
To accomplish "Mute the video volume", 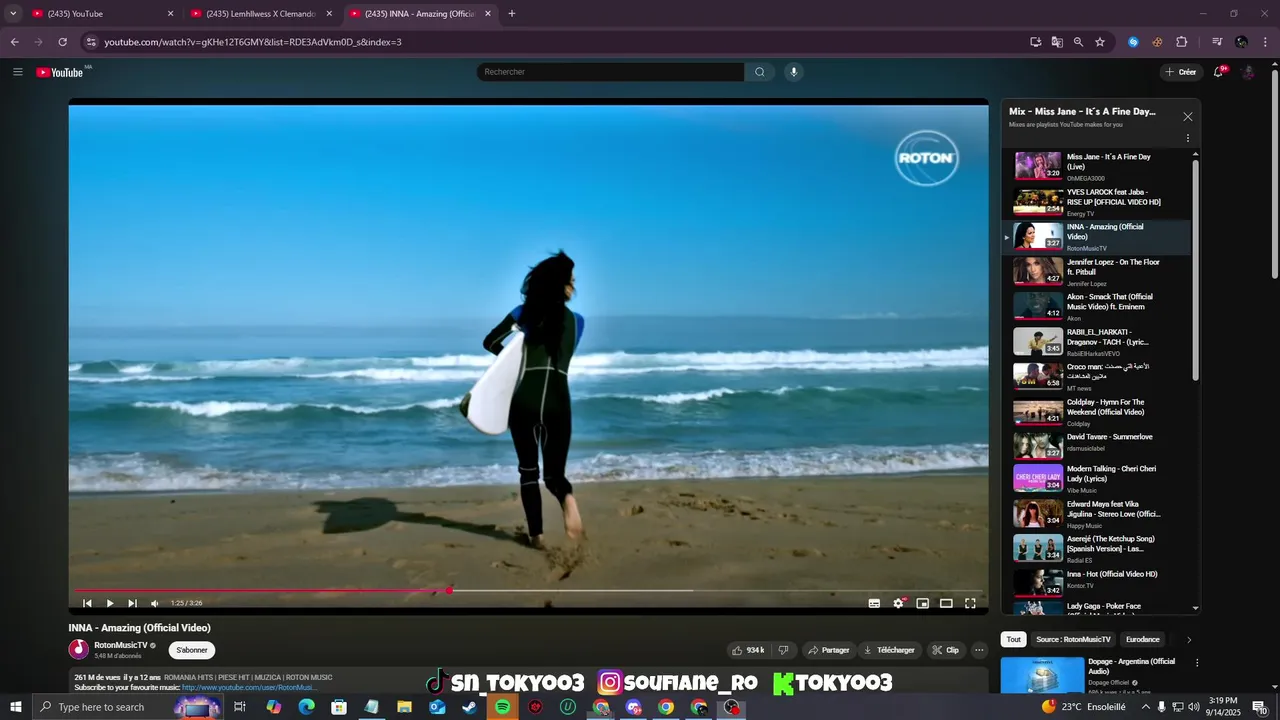I will 155,603.
